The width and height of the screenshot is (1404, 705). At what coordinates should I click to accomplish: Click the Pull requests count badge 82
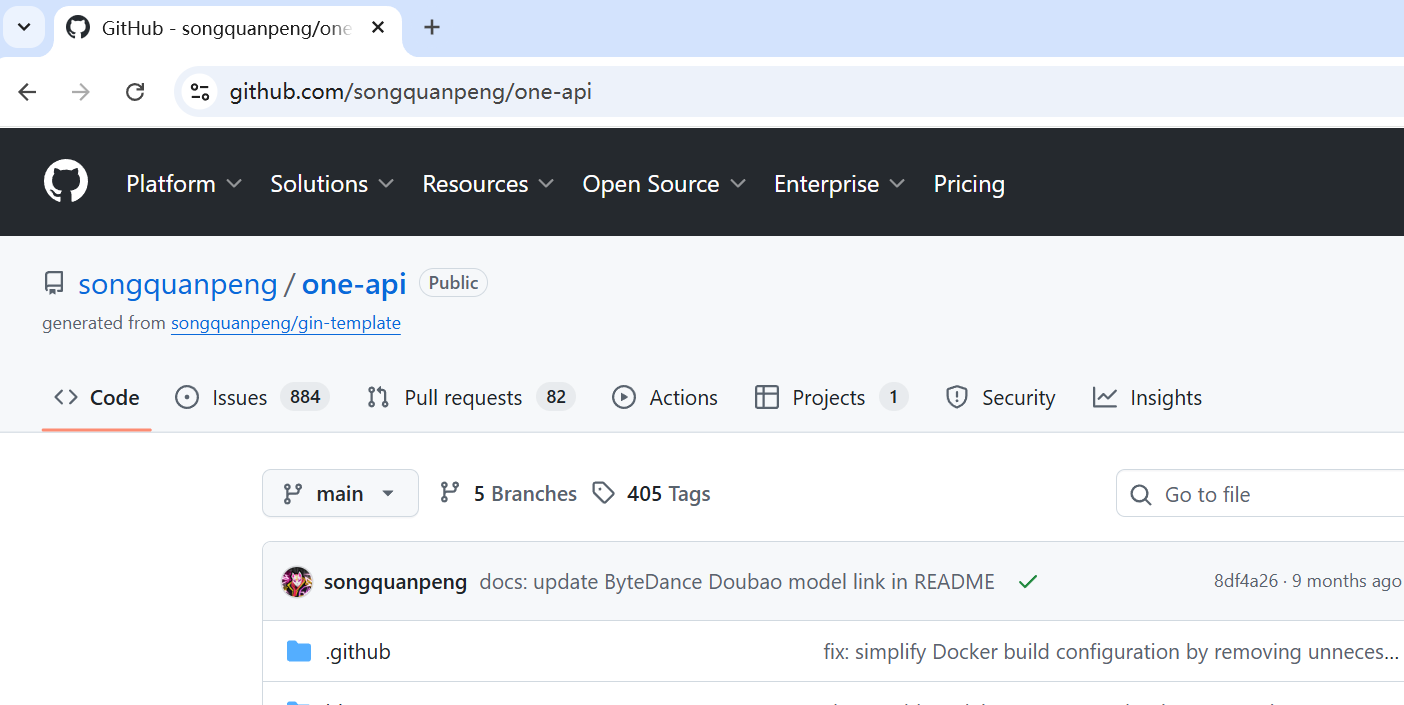point(556,397)
